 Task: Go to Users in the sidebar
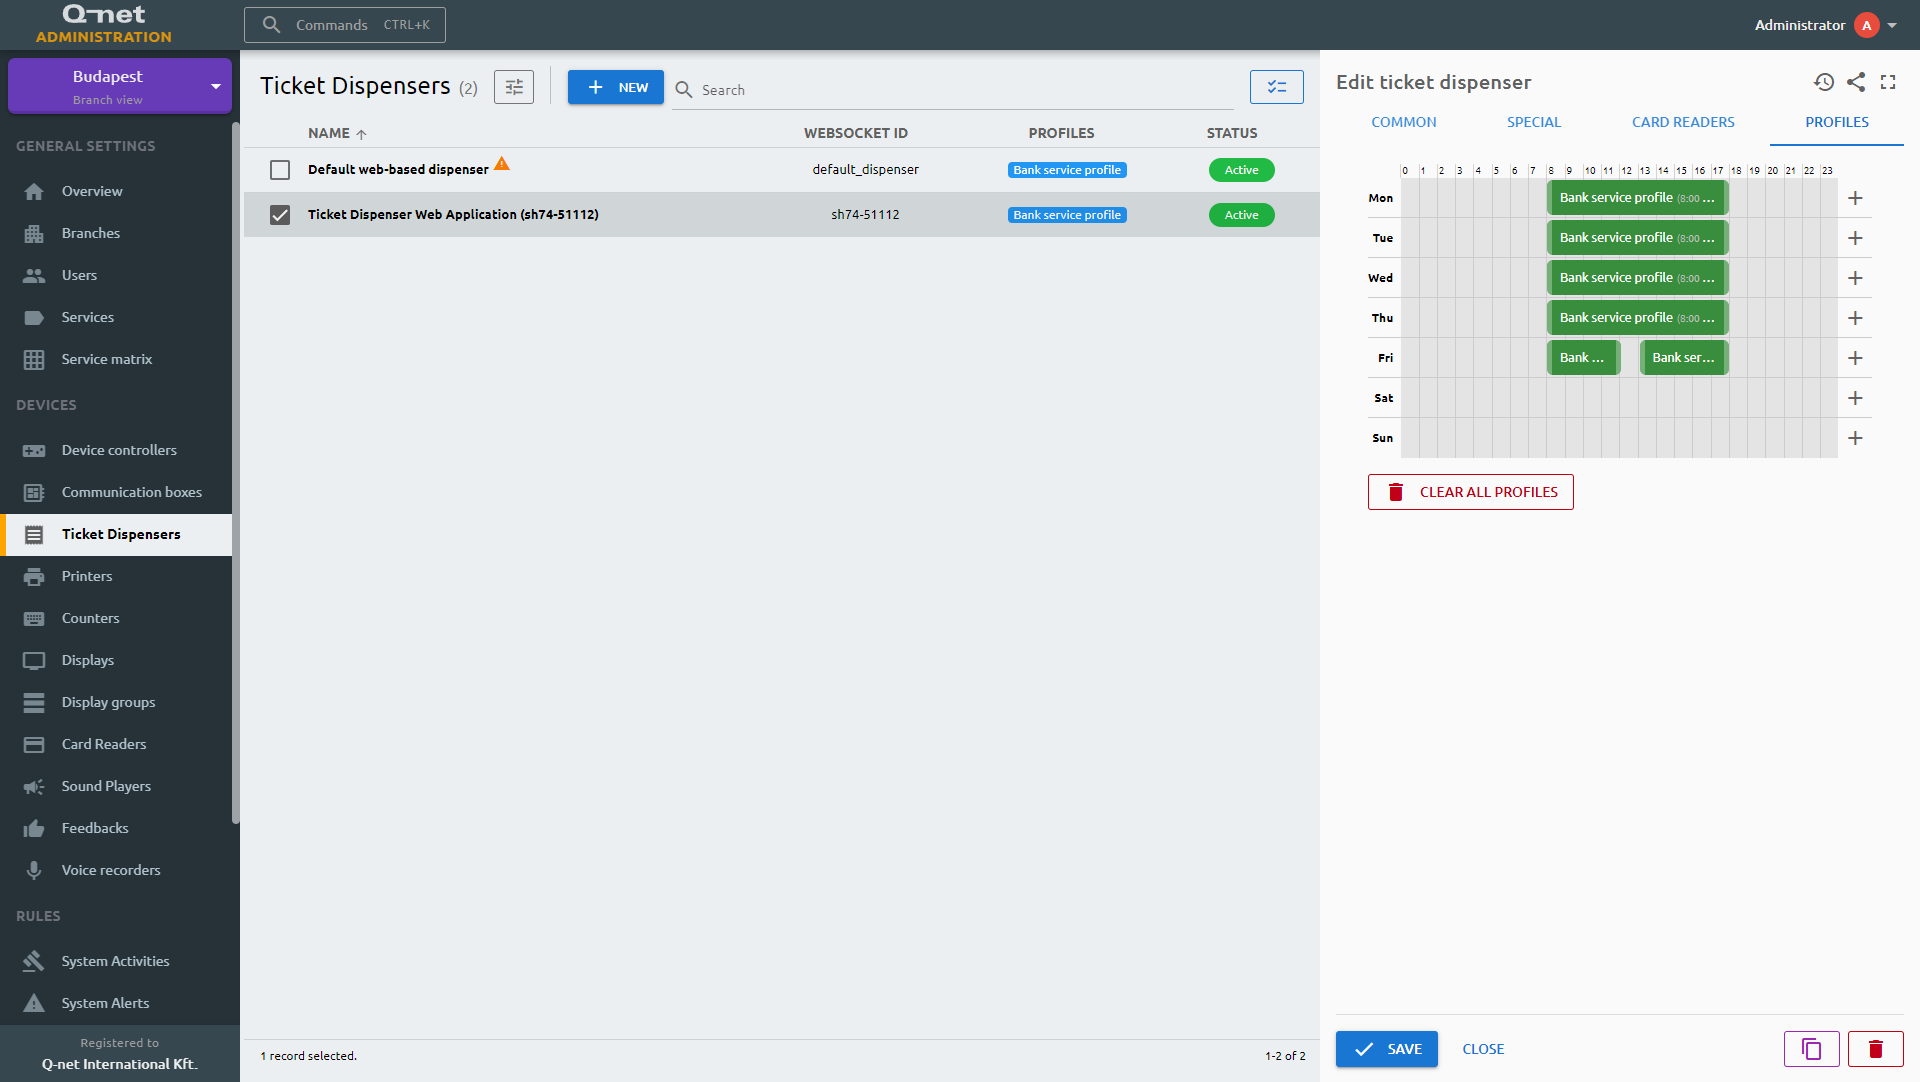116,275
